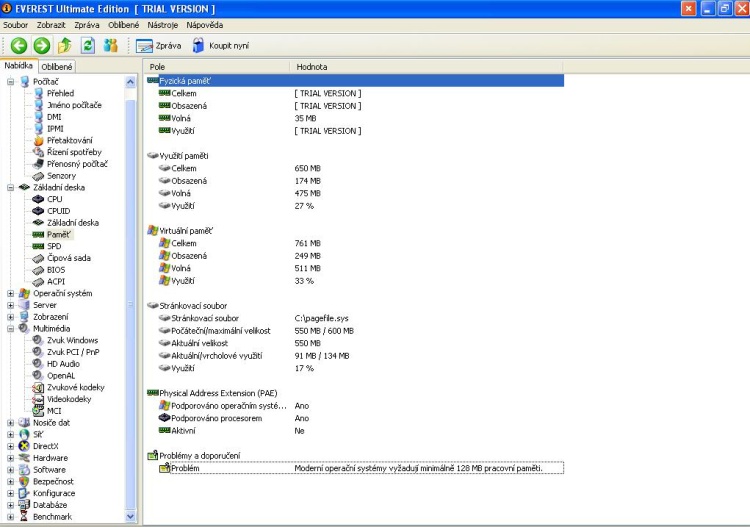Switch to the Oblíbené sidebar tab
The image size is (750, 527).
click(x=57, y=67)
